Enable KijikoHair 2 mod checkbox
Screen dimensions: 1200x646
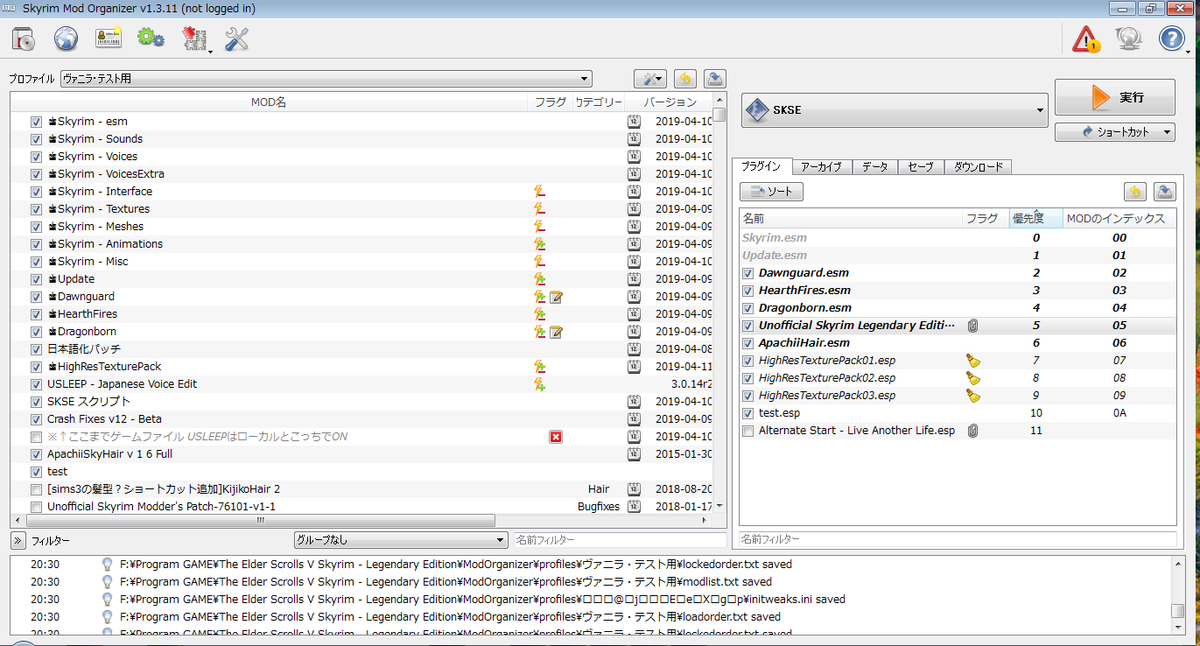click(36, 489)
